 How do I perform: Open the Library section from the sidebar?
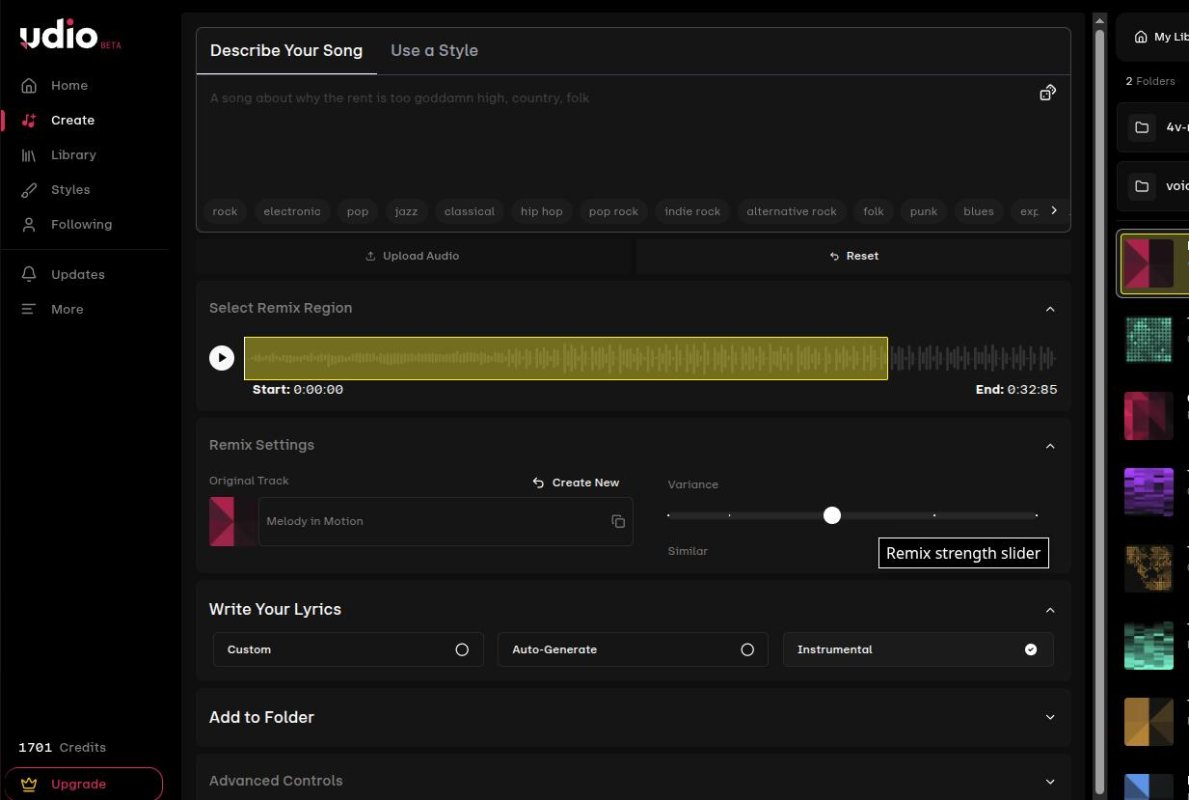point(74,154)
